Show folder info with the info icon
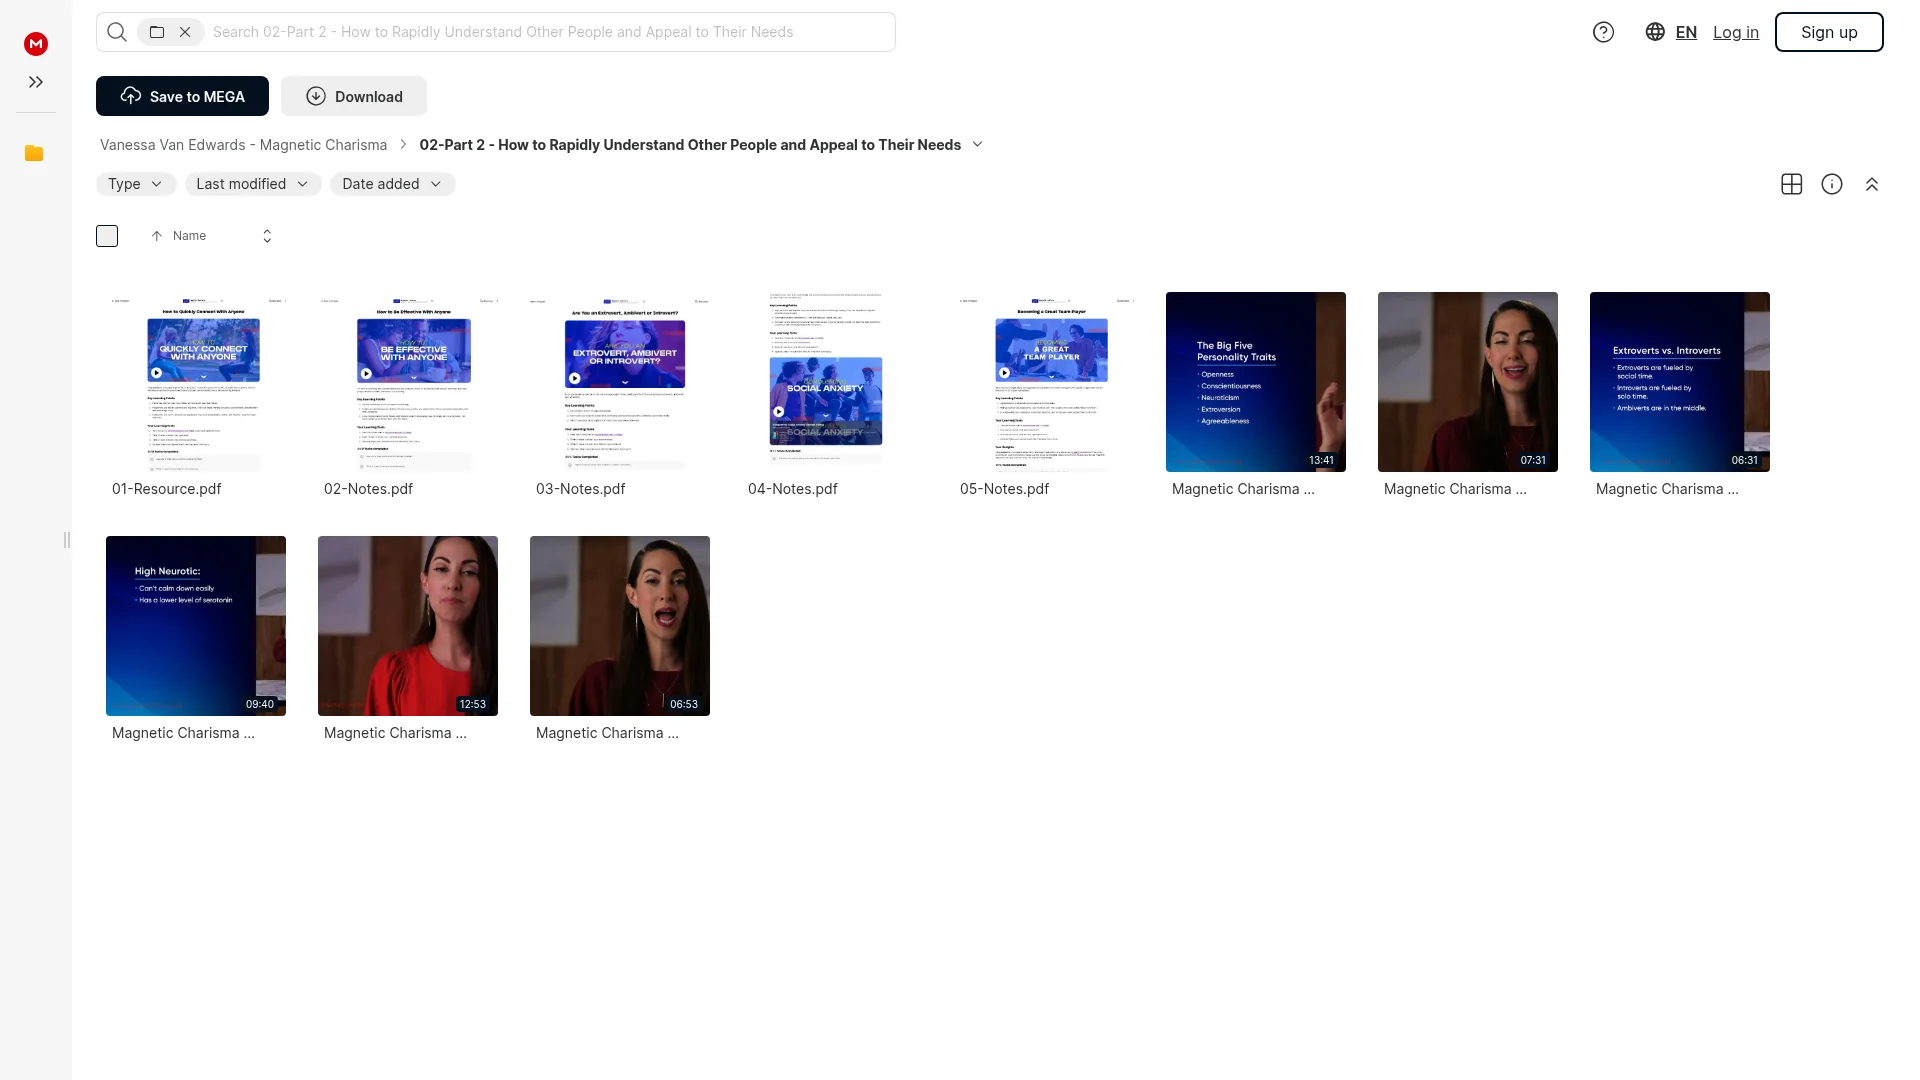Viewport: 1920px width, 1080px height. coord(1832,184)
